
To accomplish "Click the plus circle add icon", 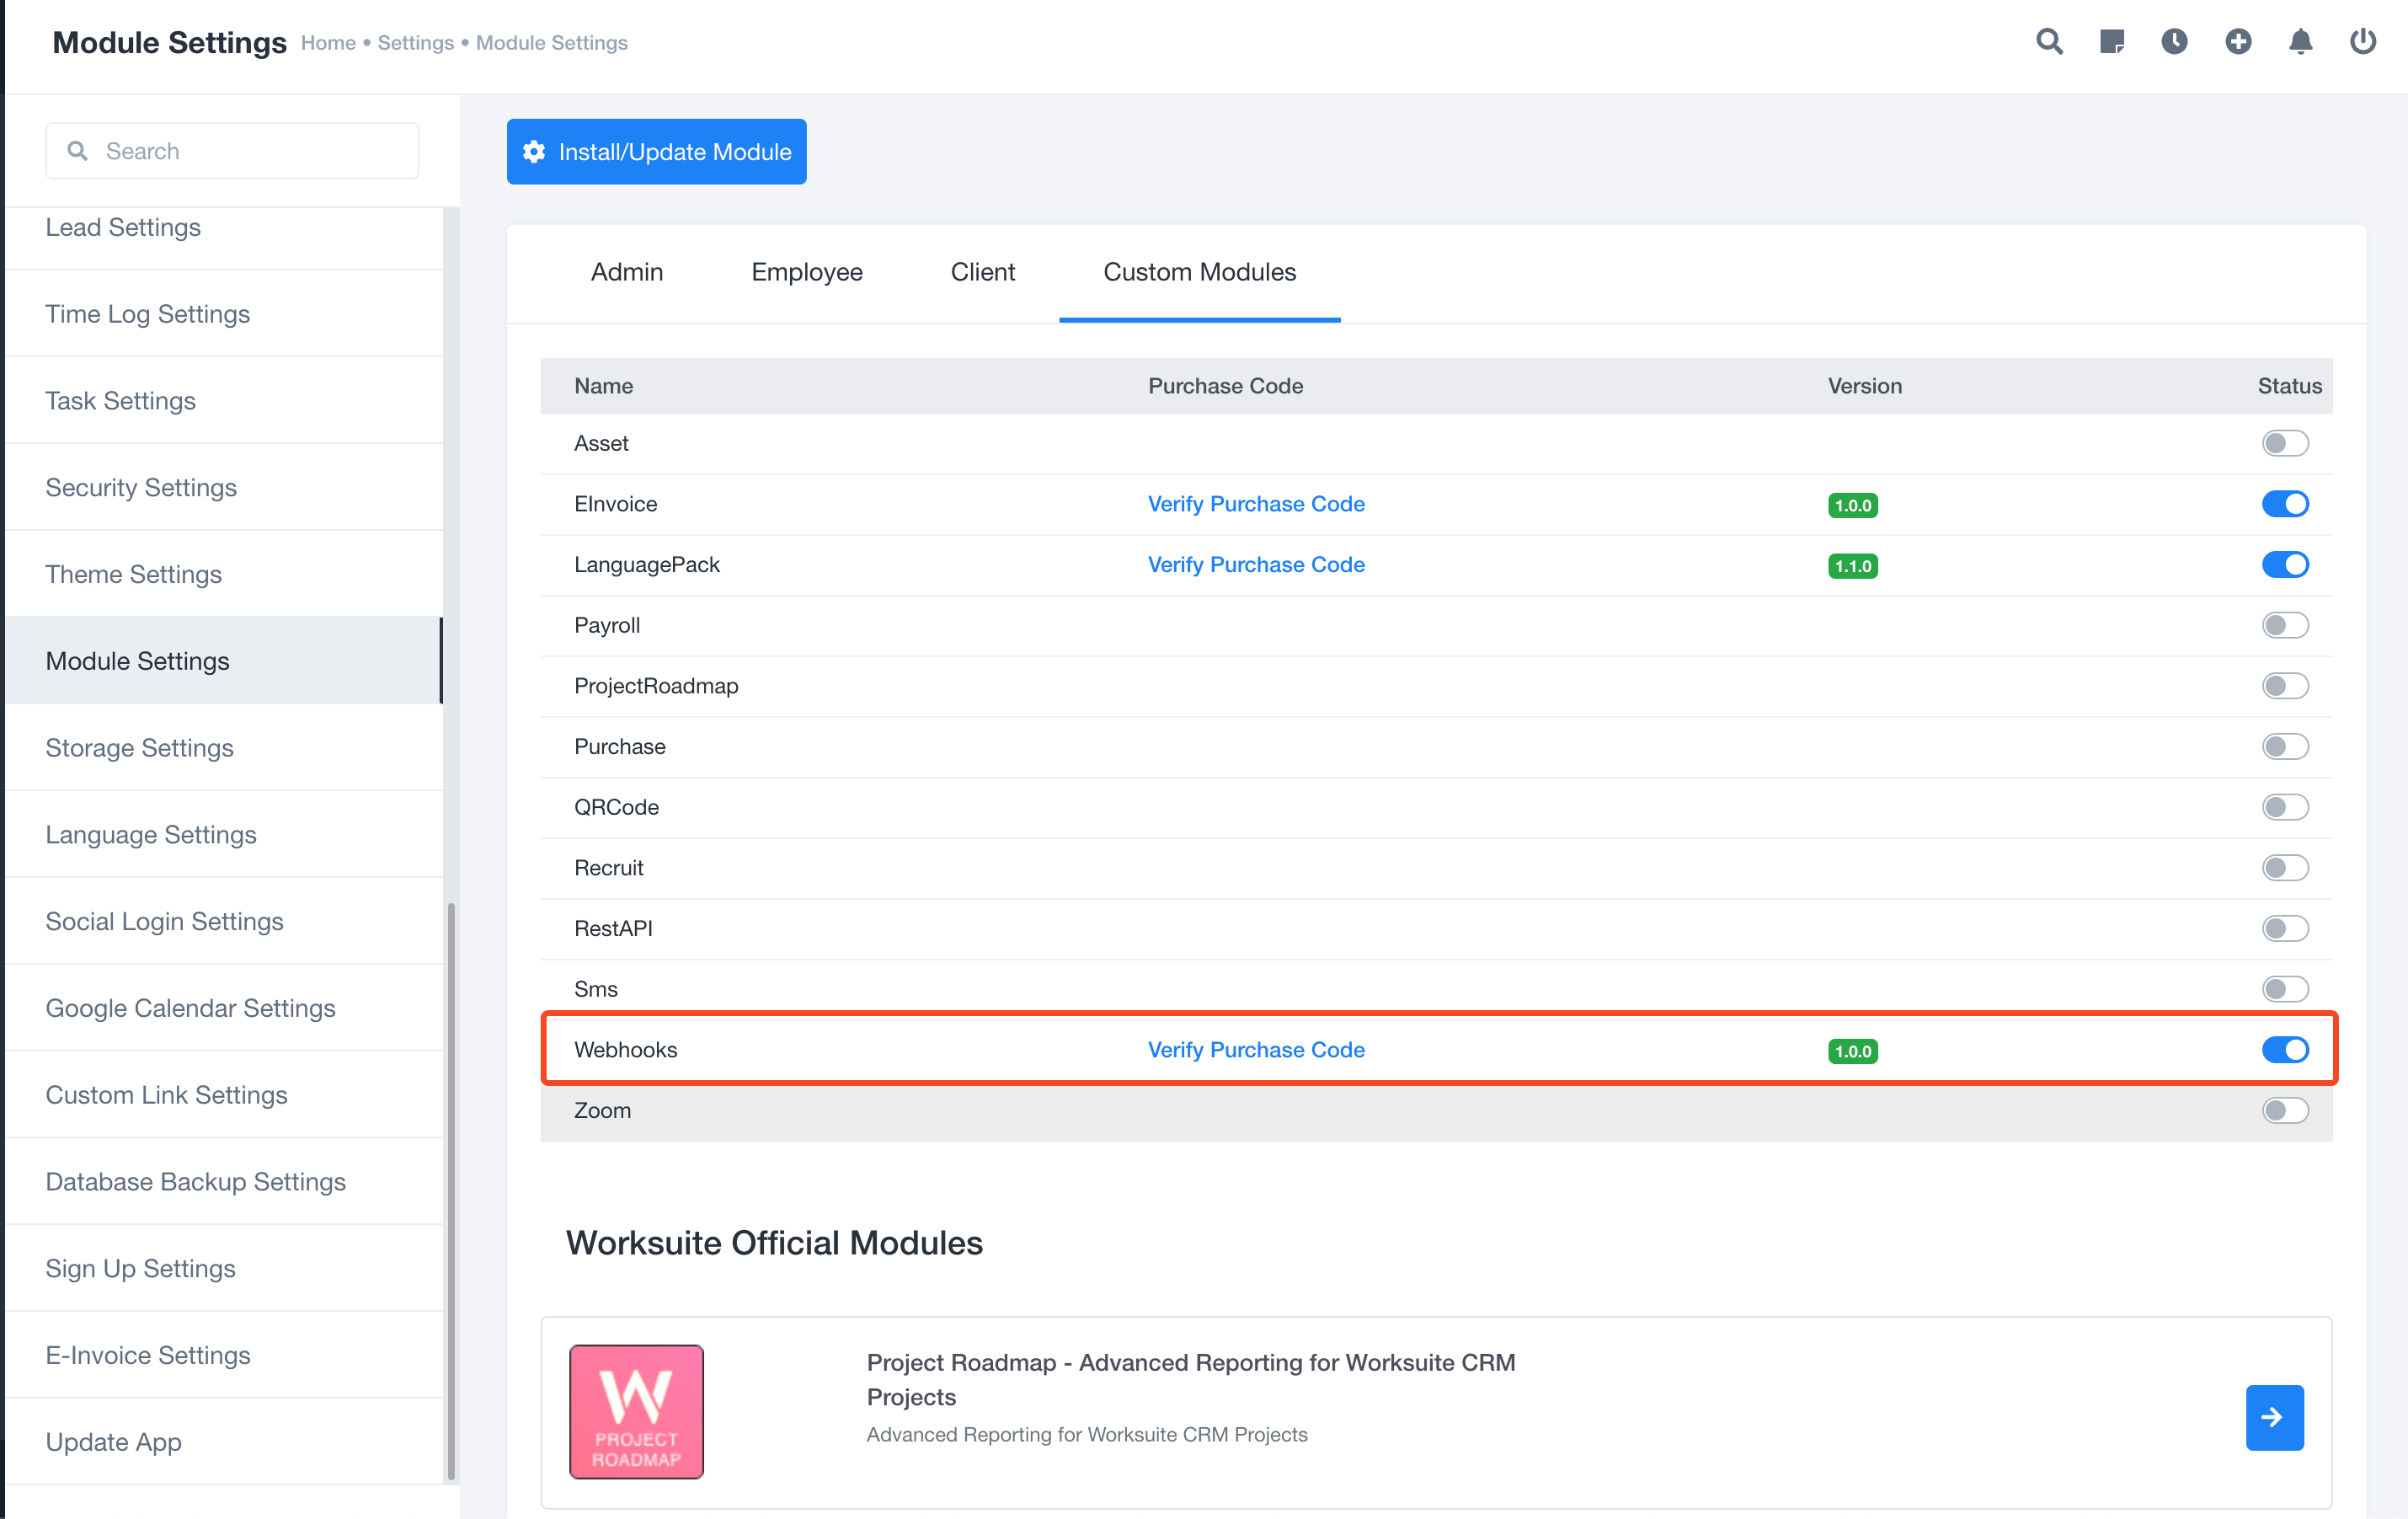I will (x=2238, y=41).
